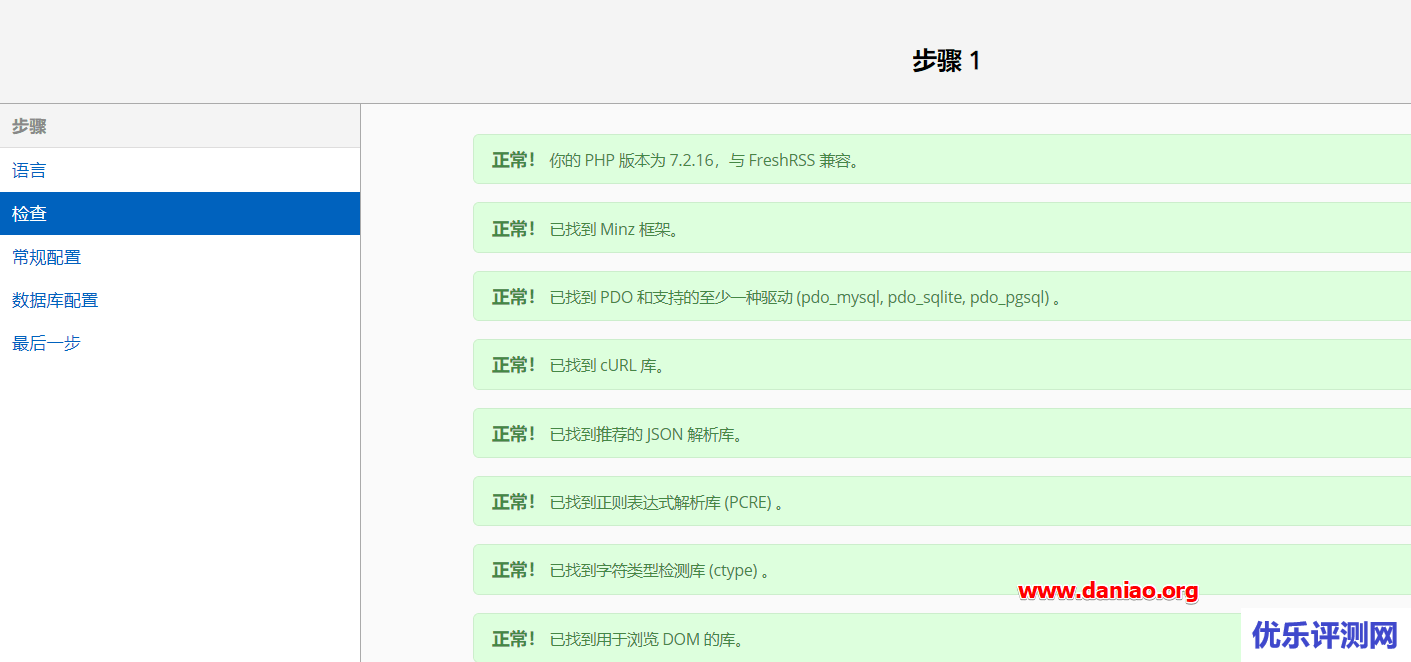This screenshot has height=662, width=1411.
Task: Click the PDO drivers found message
Action: (942, 297)
